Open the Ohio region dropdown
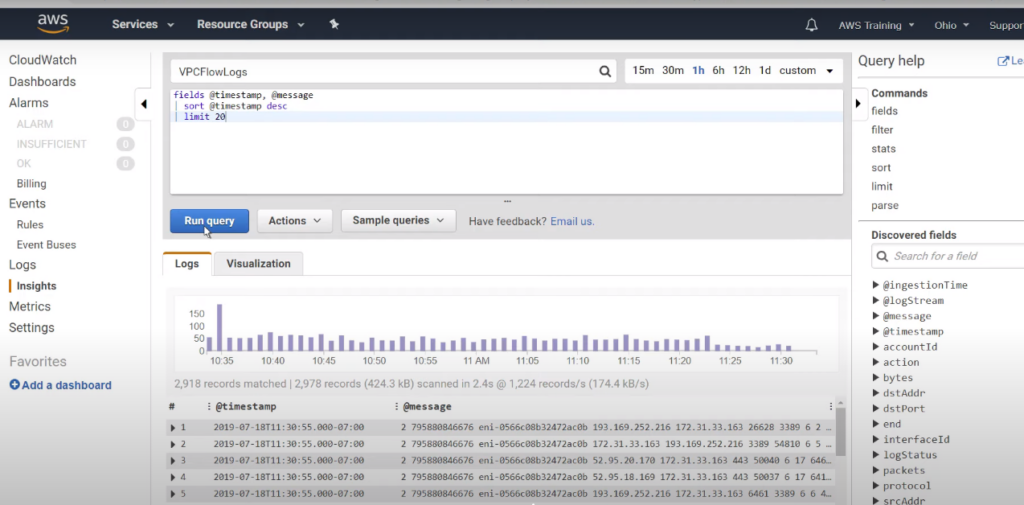This screenshot has height=505, width=1024. click(x=952, y=25)
